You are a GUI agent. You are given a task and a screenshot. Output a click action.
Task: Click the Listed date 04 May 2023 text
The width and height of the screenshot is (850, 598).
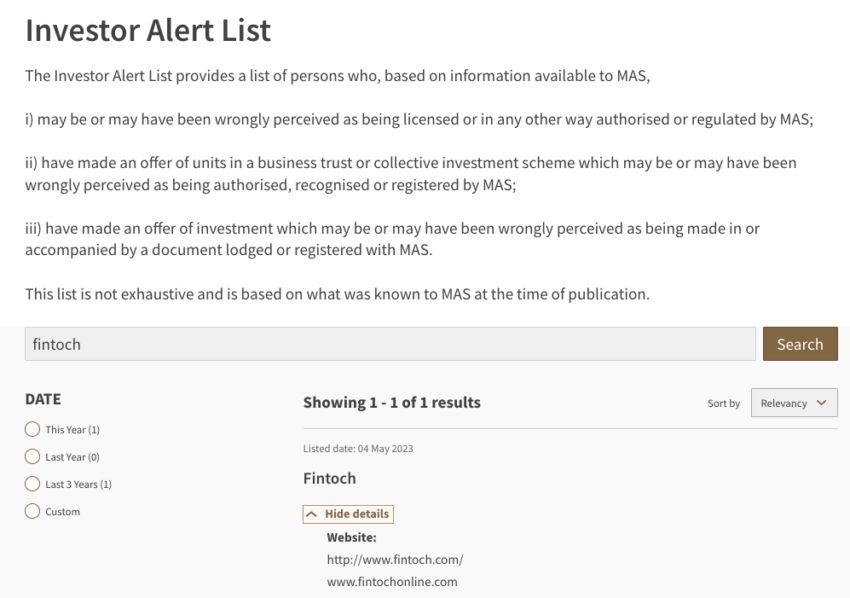click(358, 448)
